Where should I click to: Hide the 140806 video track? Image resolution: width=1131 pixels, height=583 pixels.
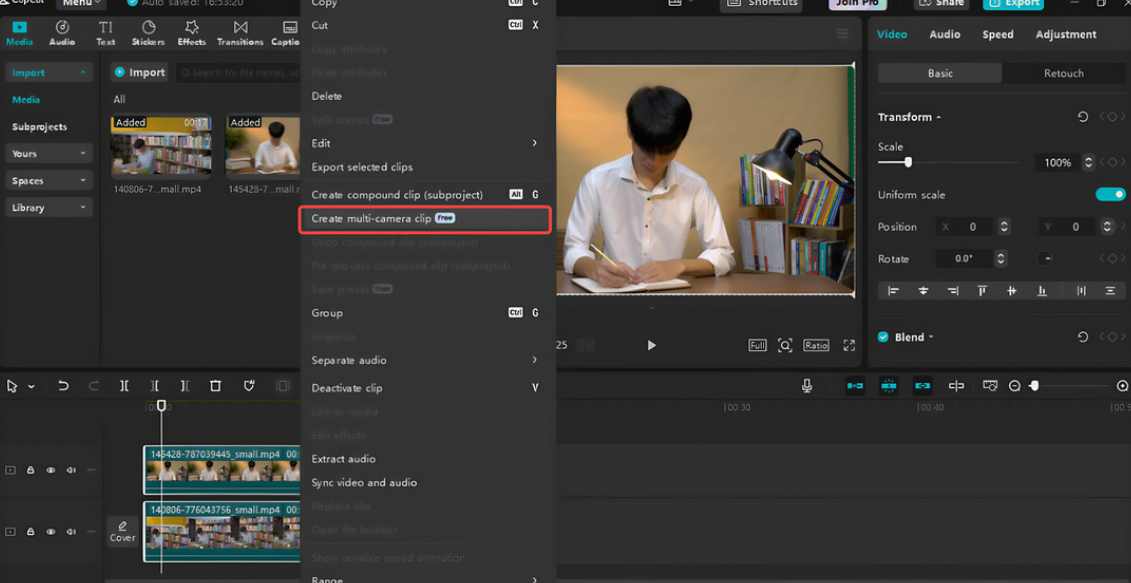click(50, 532)
